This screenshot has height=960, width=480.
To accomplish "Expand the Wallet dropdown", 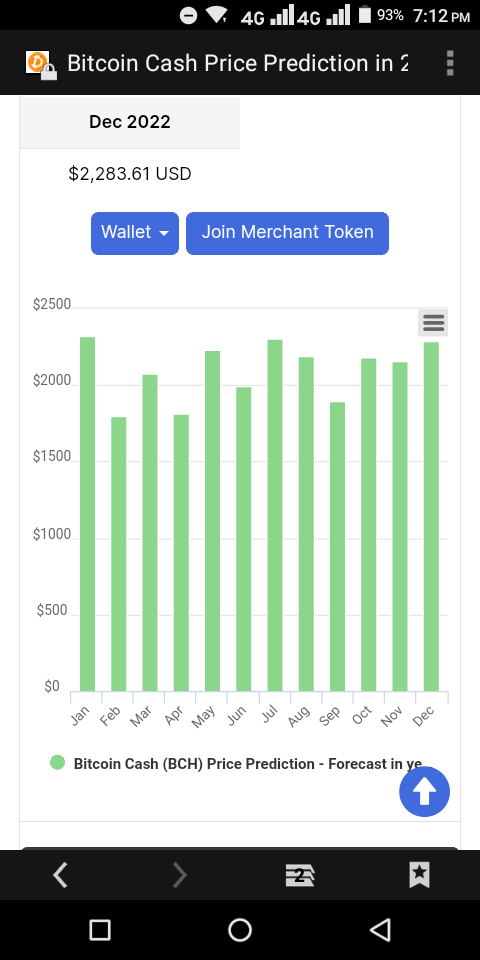I will pyautogui.click(x=135, y=233).
